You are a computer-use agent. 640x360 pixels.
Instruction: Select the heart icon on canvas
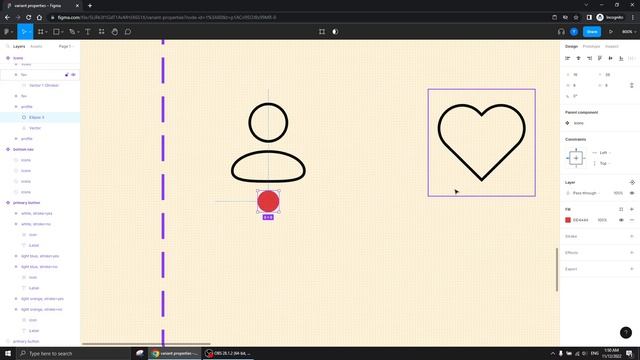pos(482,142)
